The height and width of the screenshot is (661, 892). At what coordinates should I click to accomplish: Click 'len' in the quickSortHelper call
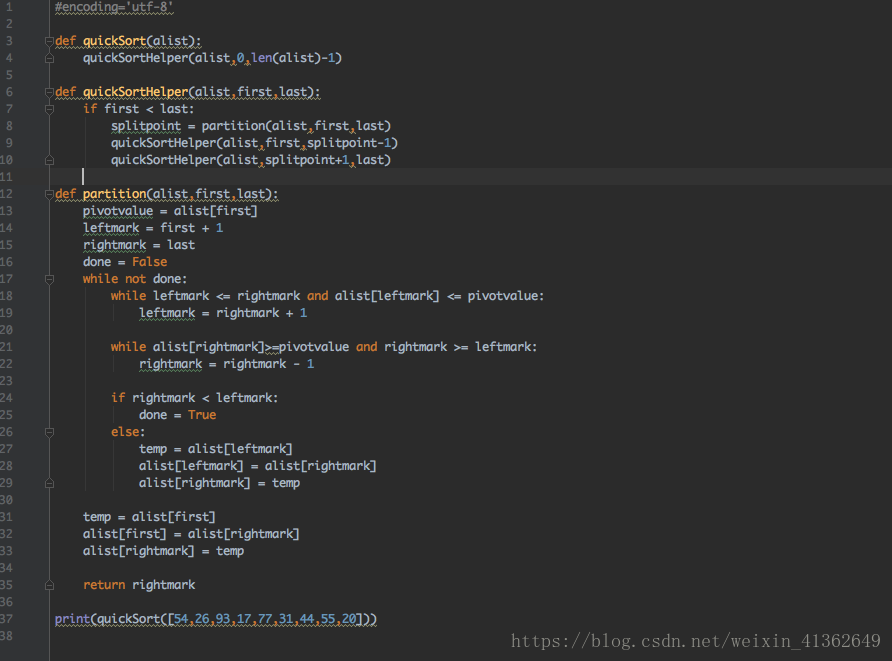click(262, 58)
